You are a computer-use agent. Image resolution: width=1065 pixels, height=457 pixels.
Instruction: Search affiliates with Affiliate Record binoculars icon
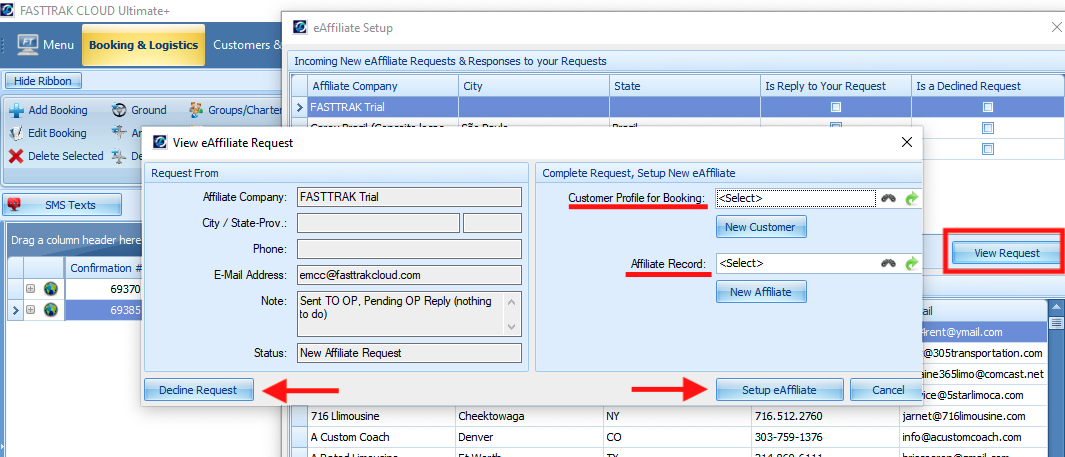(x=888, y=263)
